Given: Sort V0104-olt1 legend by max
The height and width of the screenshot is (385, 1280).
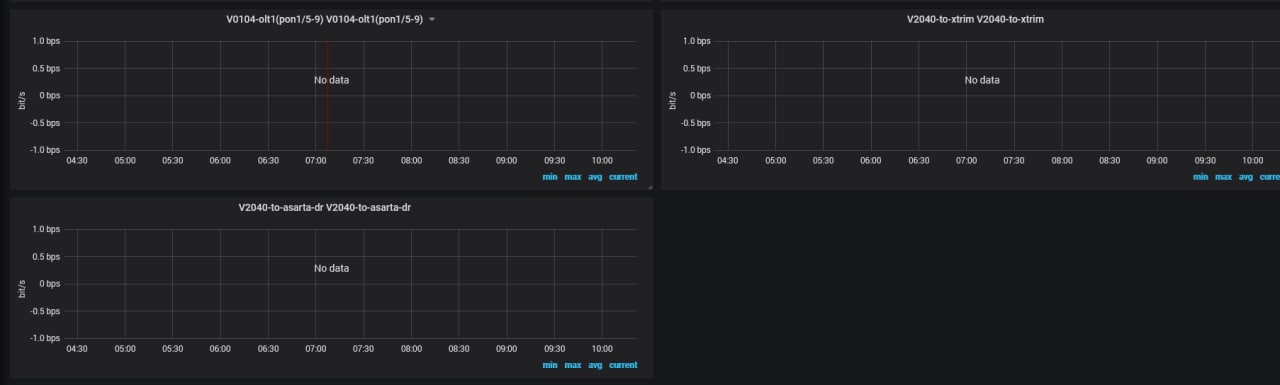Looking at the screenshot, I should point(572,177).
